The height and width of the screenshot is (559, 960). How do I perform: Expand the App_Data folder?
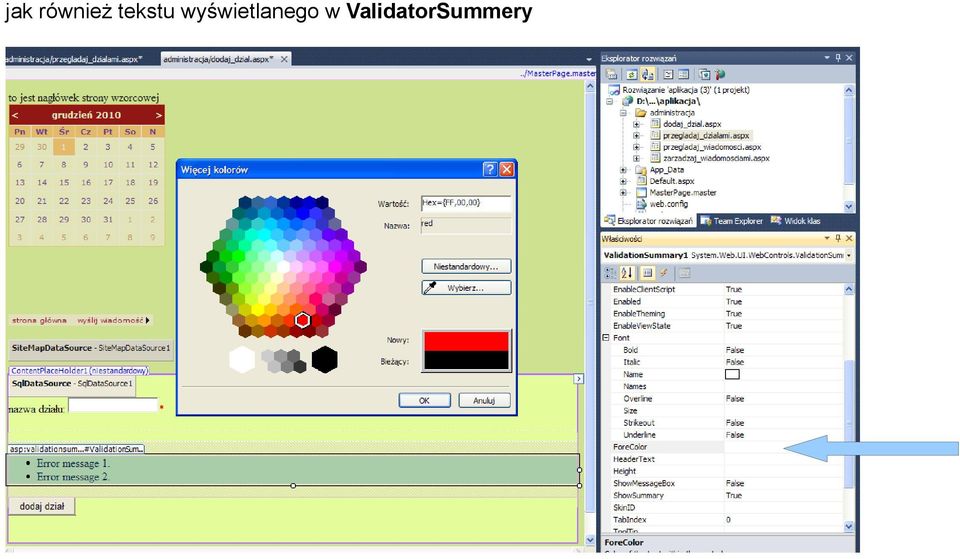(x=623, y=170)
